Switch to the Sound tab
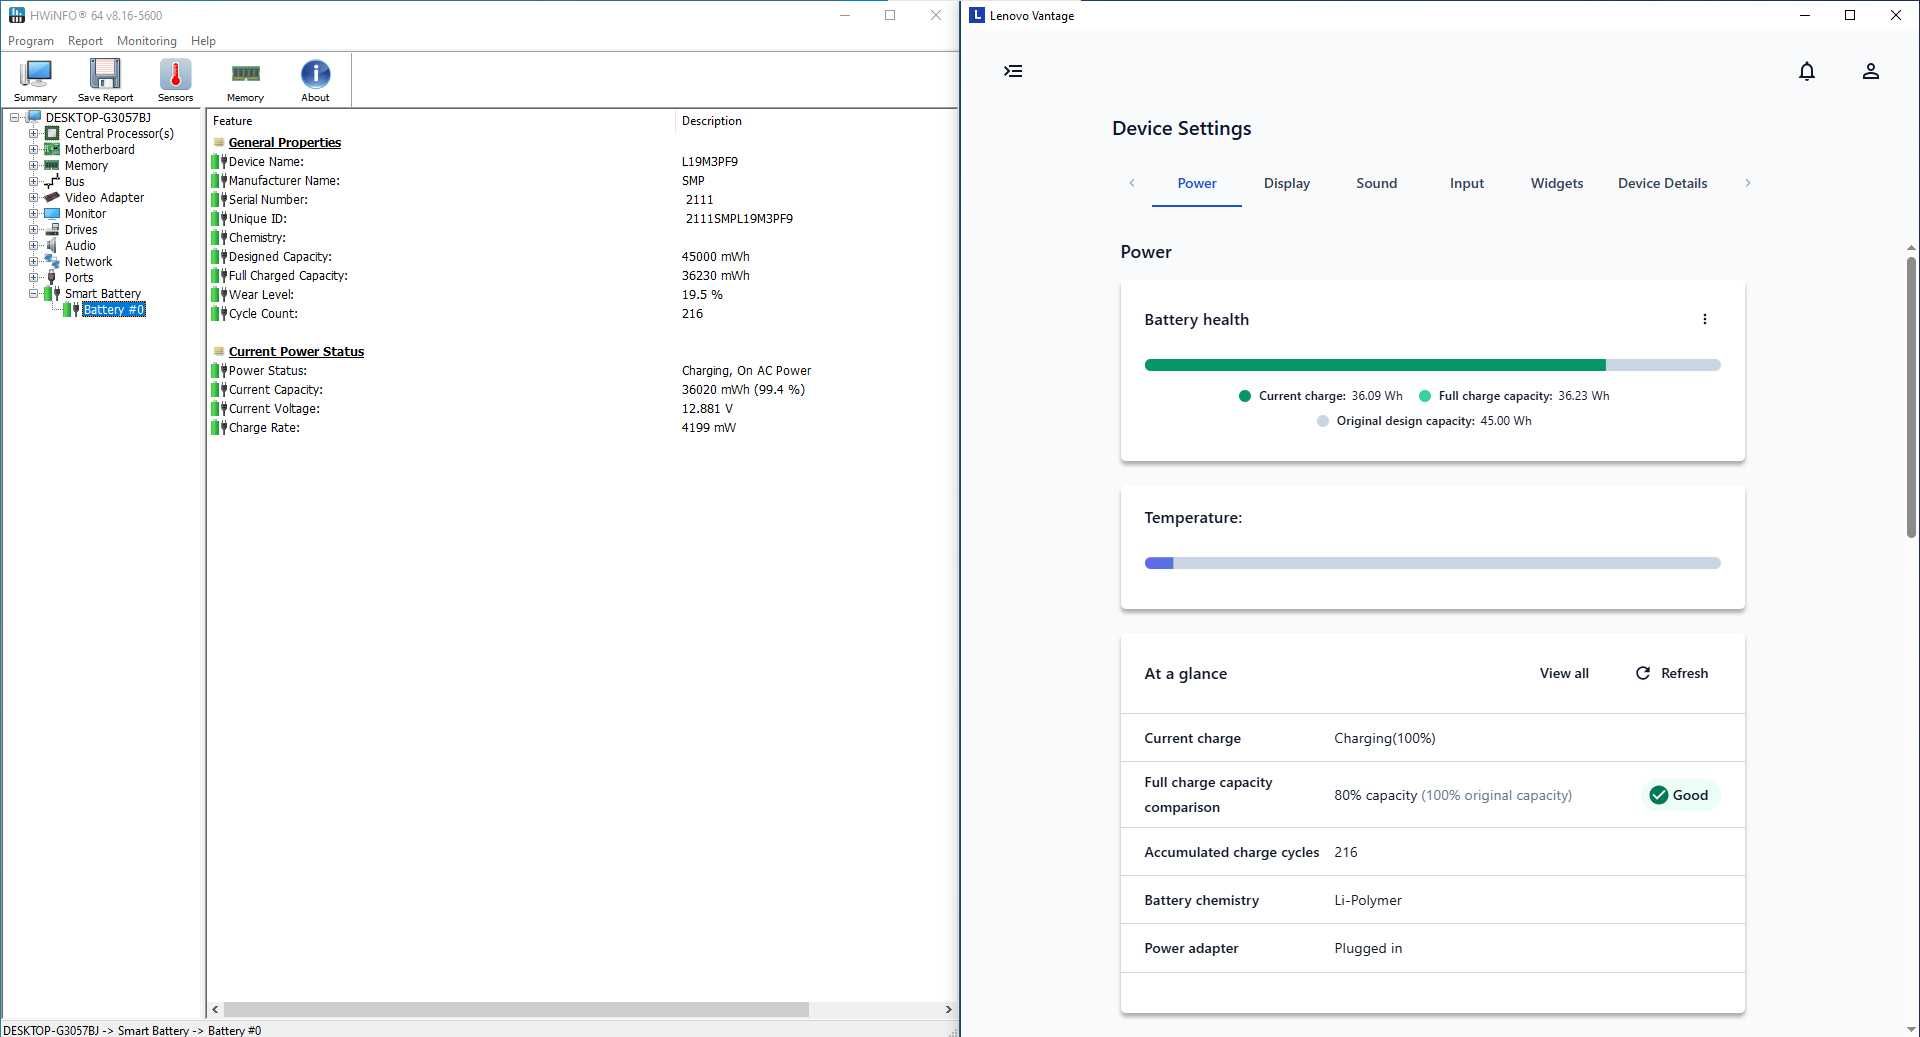Screen dimensions: 1920x1037 (x=1376, y=183)
